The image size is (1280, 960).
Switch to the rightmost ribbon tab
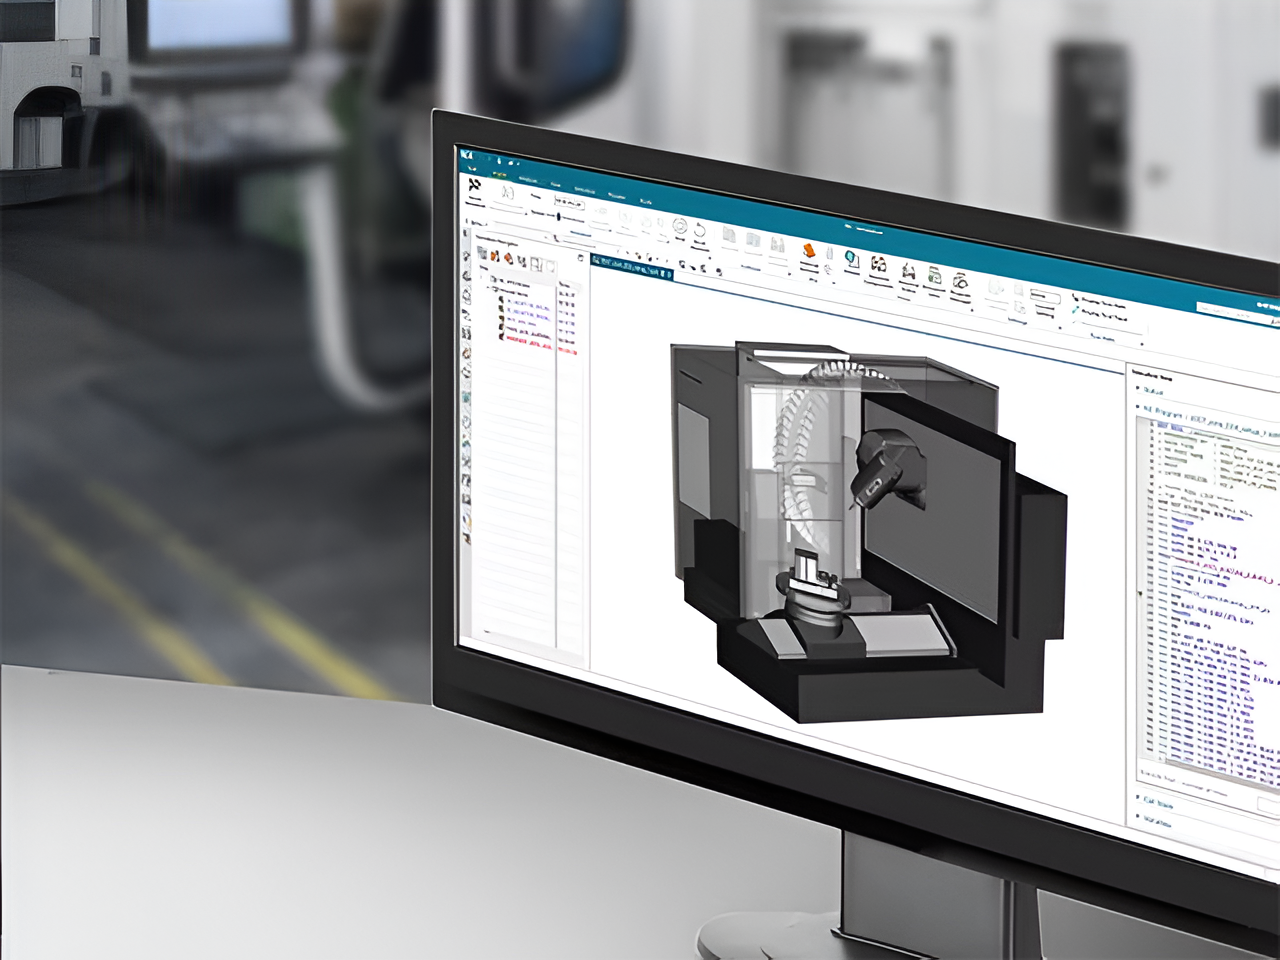click(647, 200)
